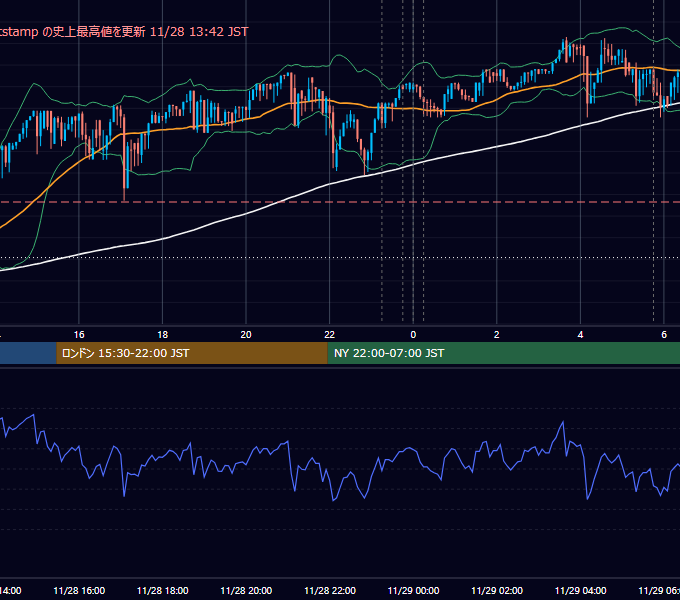Click hour label 6 on upper axis

pos(664,335)
